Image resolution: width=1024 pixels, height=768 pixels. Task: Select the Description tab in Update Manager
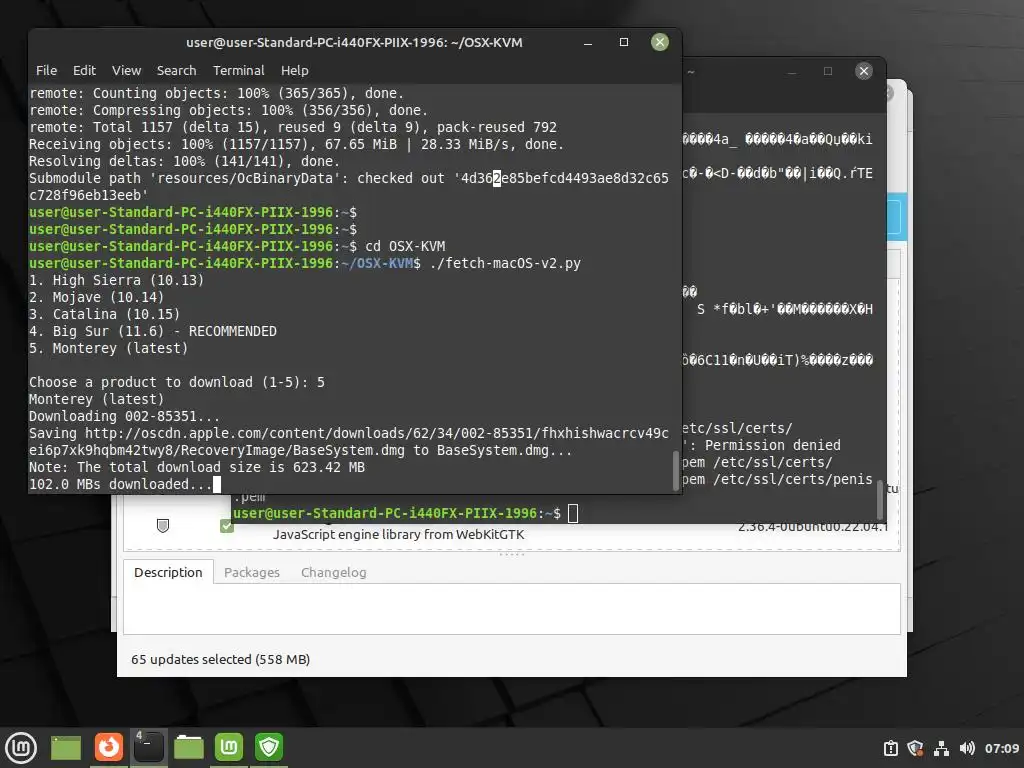tap(168, 572)
